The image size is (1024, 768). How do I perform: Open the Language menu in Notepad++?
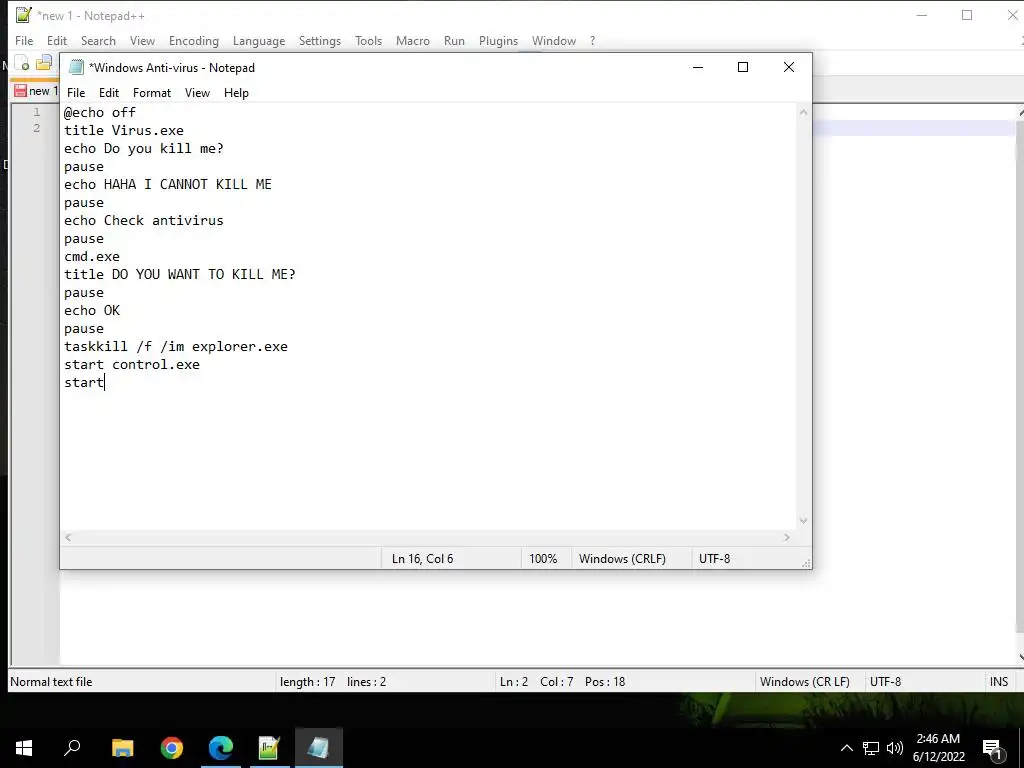coord(259,40)
